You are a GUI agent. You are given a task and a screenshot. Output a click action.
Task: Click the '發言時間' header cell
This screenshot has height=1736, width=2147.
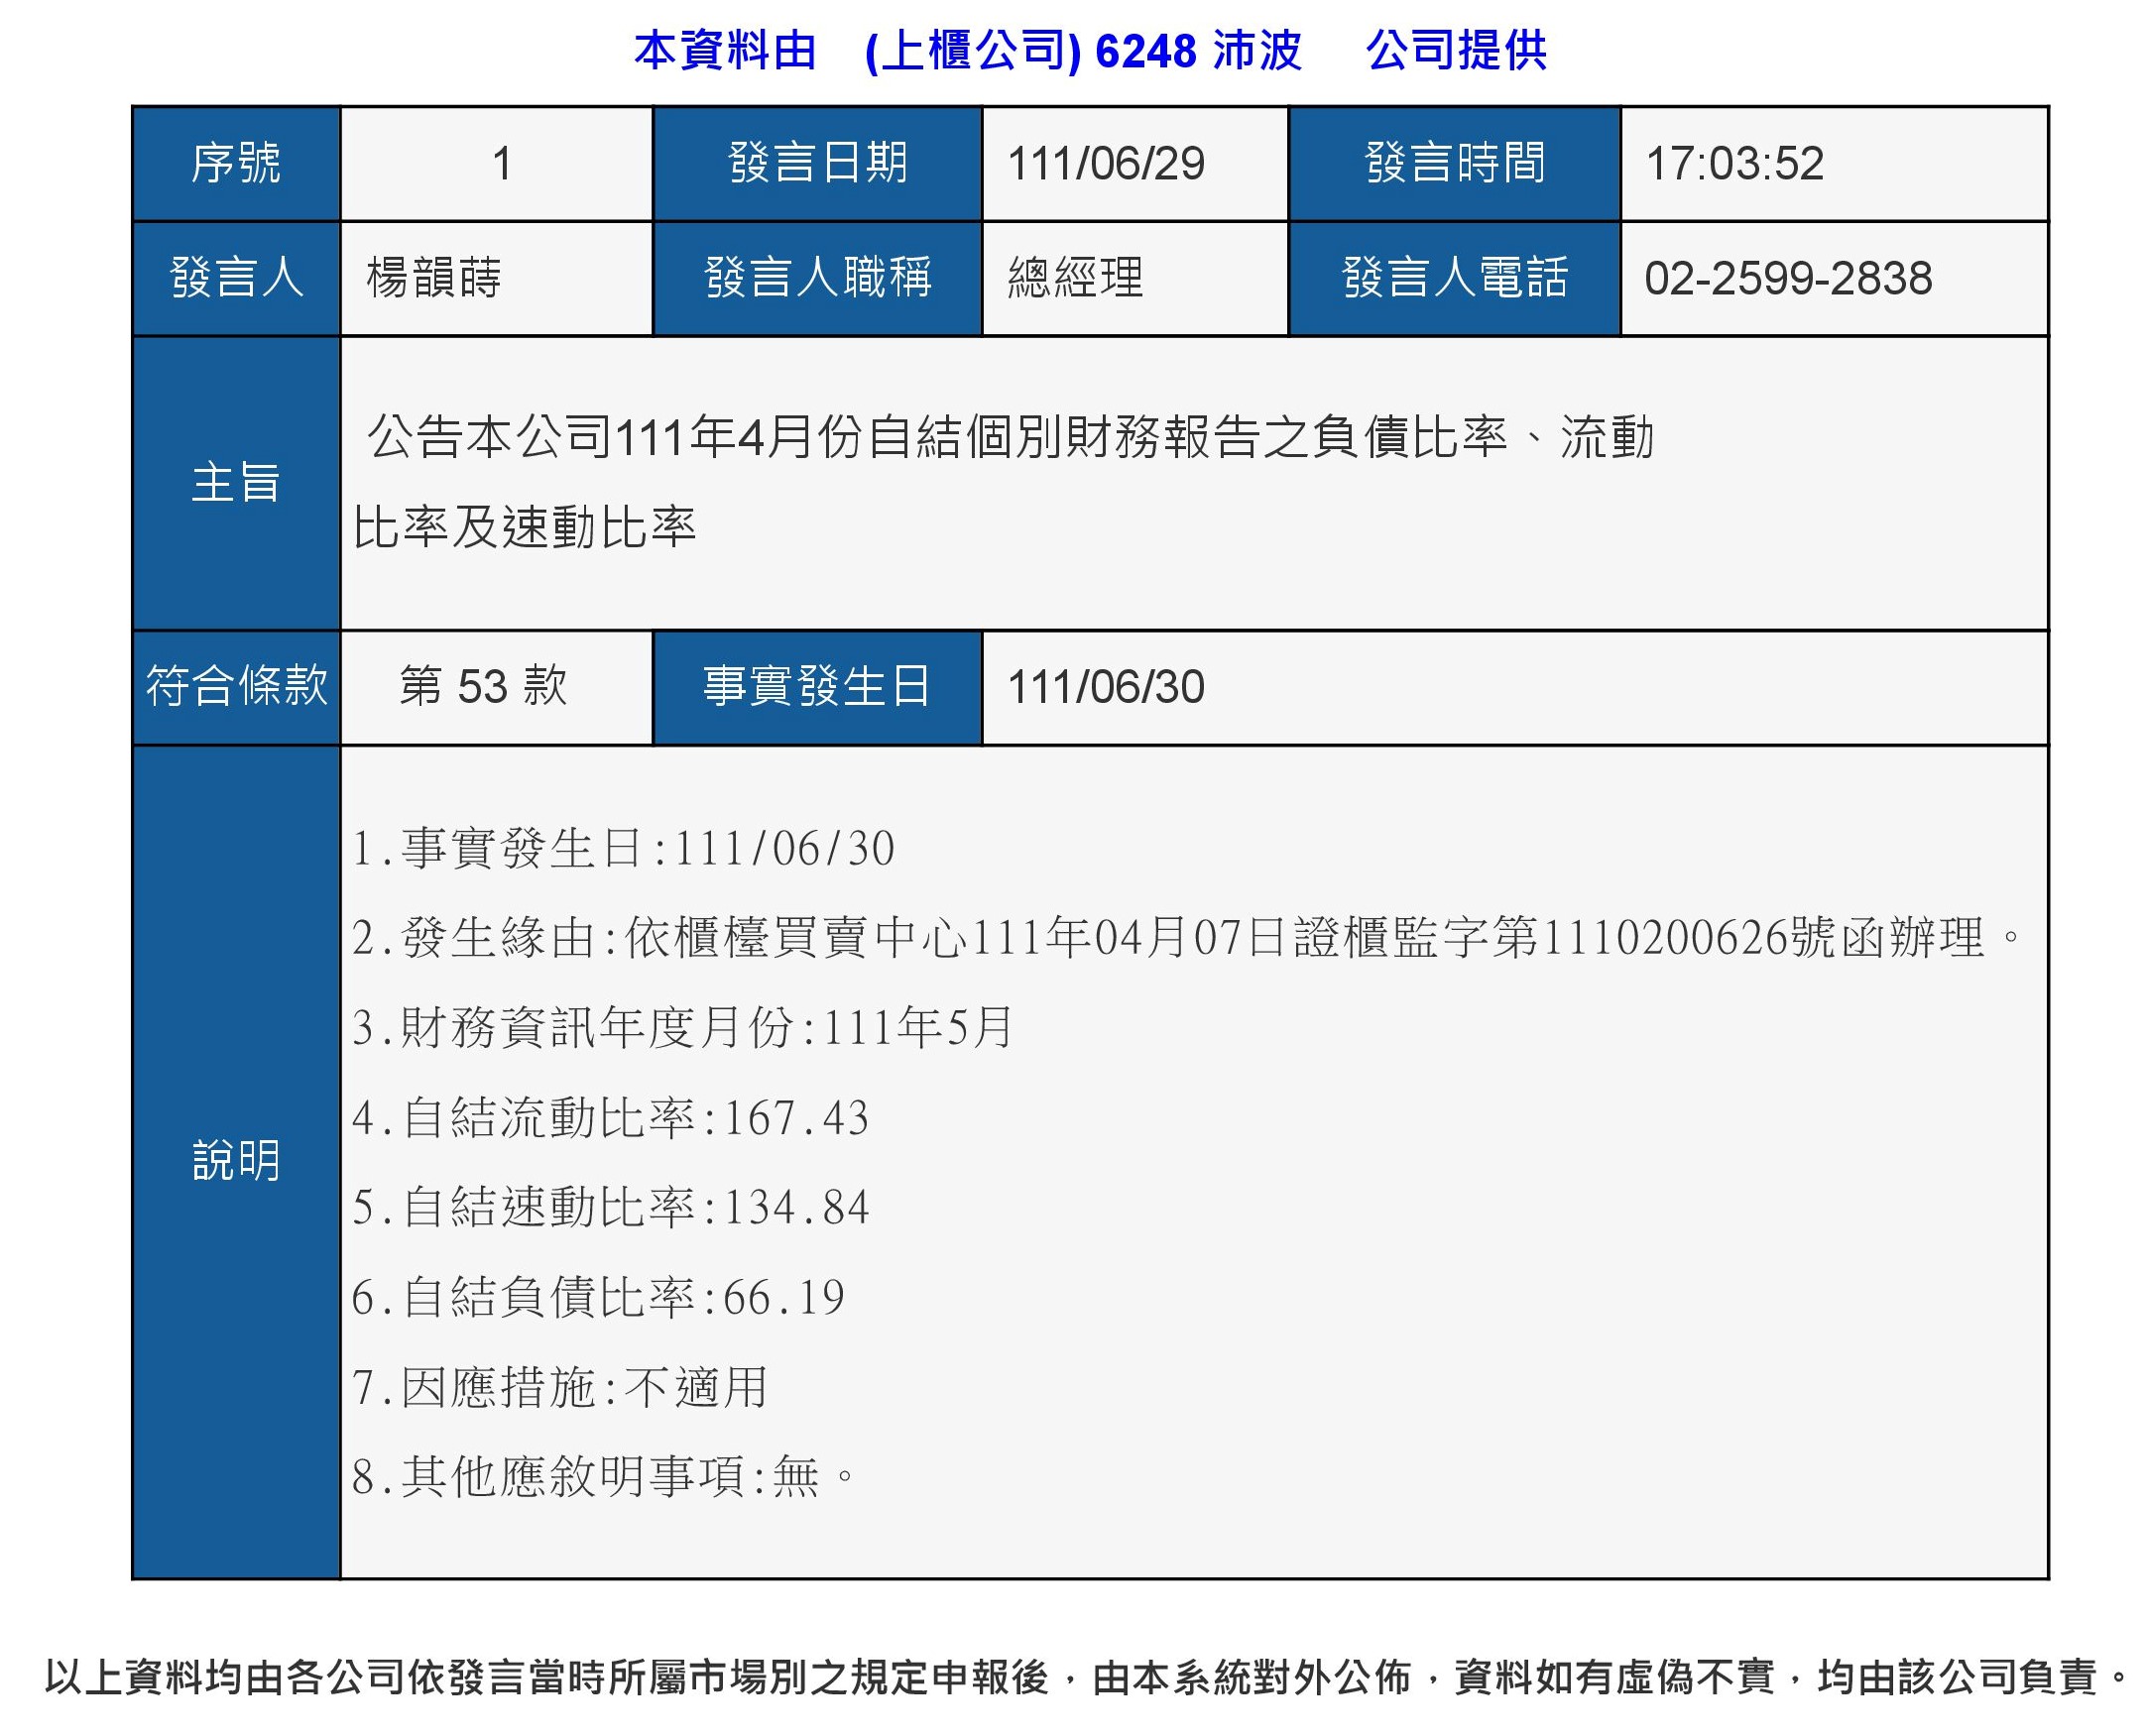(1454, 163)
